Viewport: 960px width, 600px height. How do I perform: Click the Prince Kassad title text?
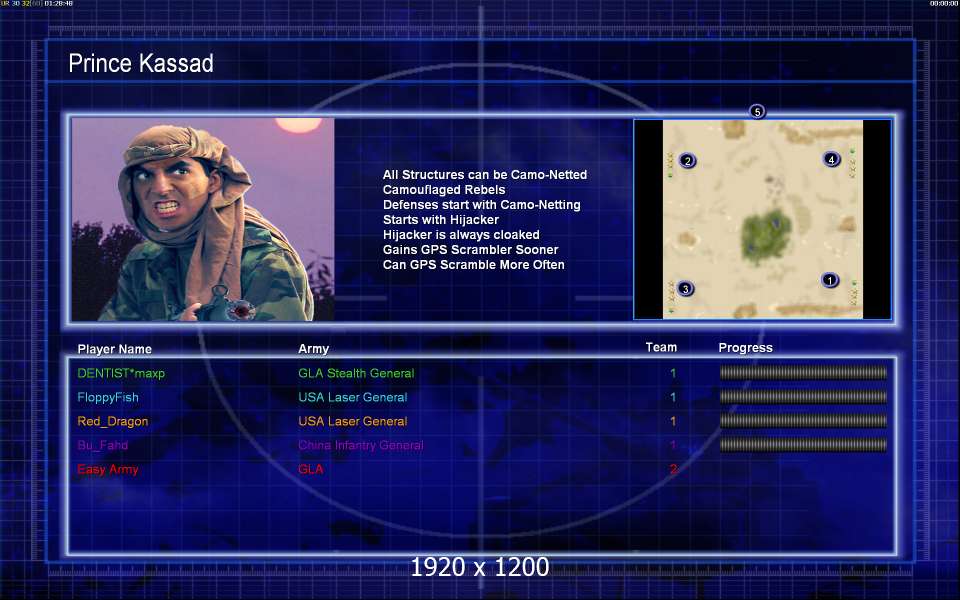(141, 63)
